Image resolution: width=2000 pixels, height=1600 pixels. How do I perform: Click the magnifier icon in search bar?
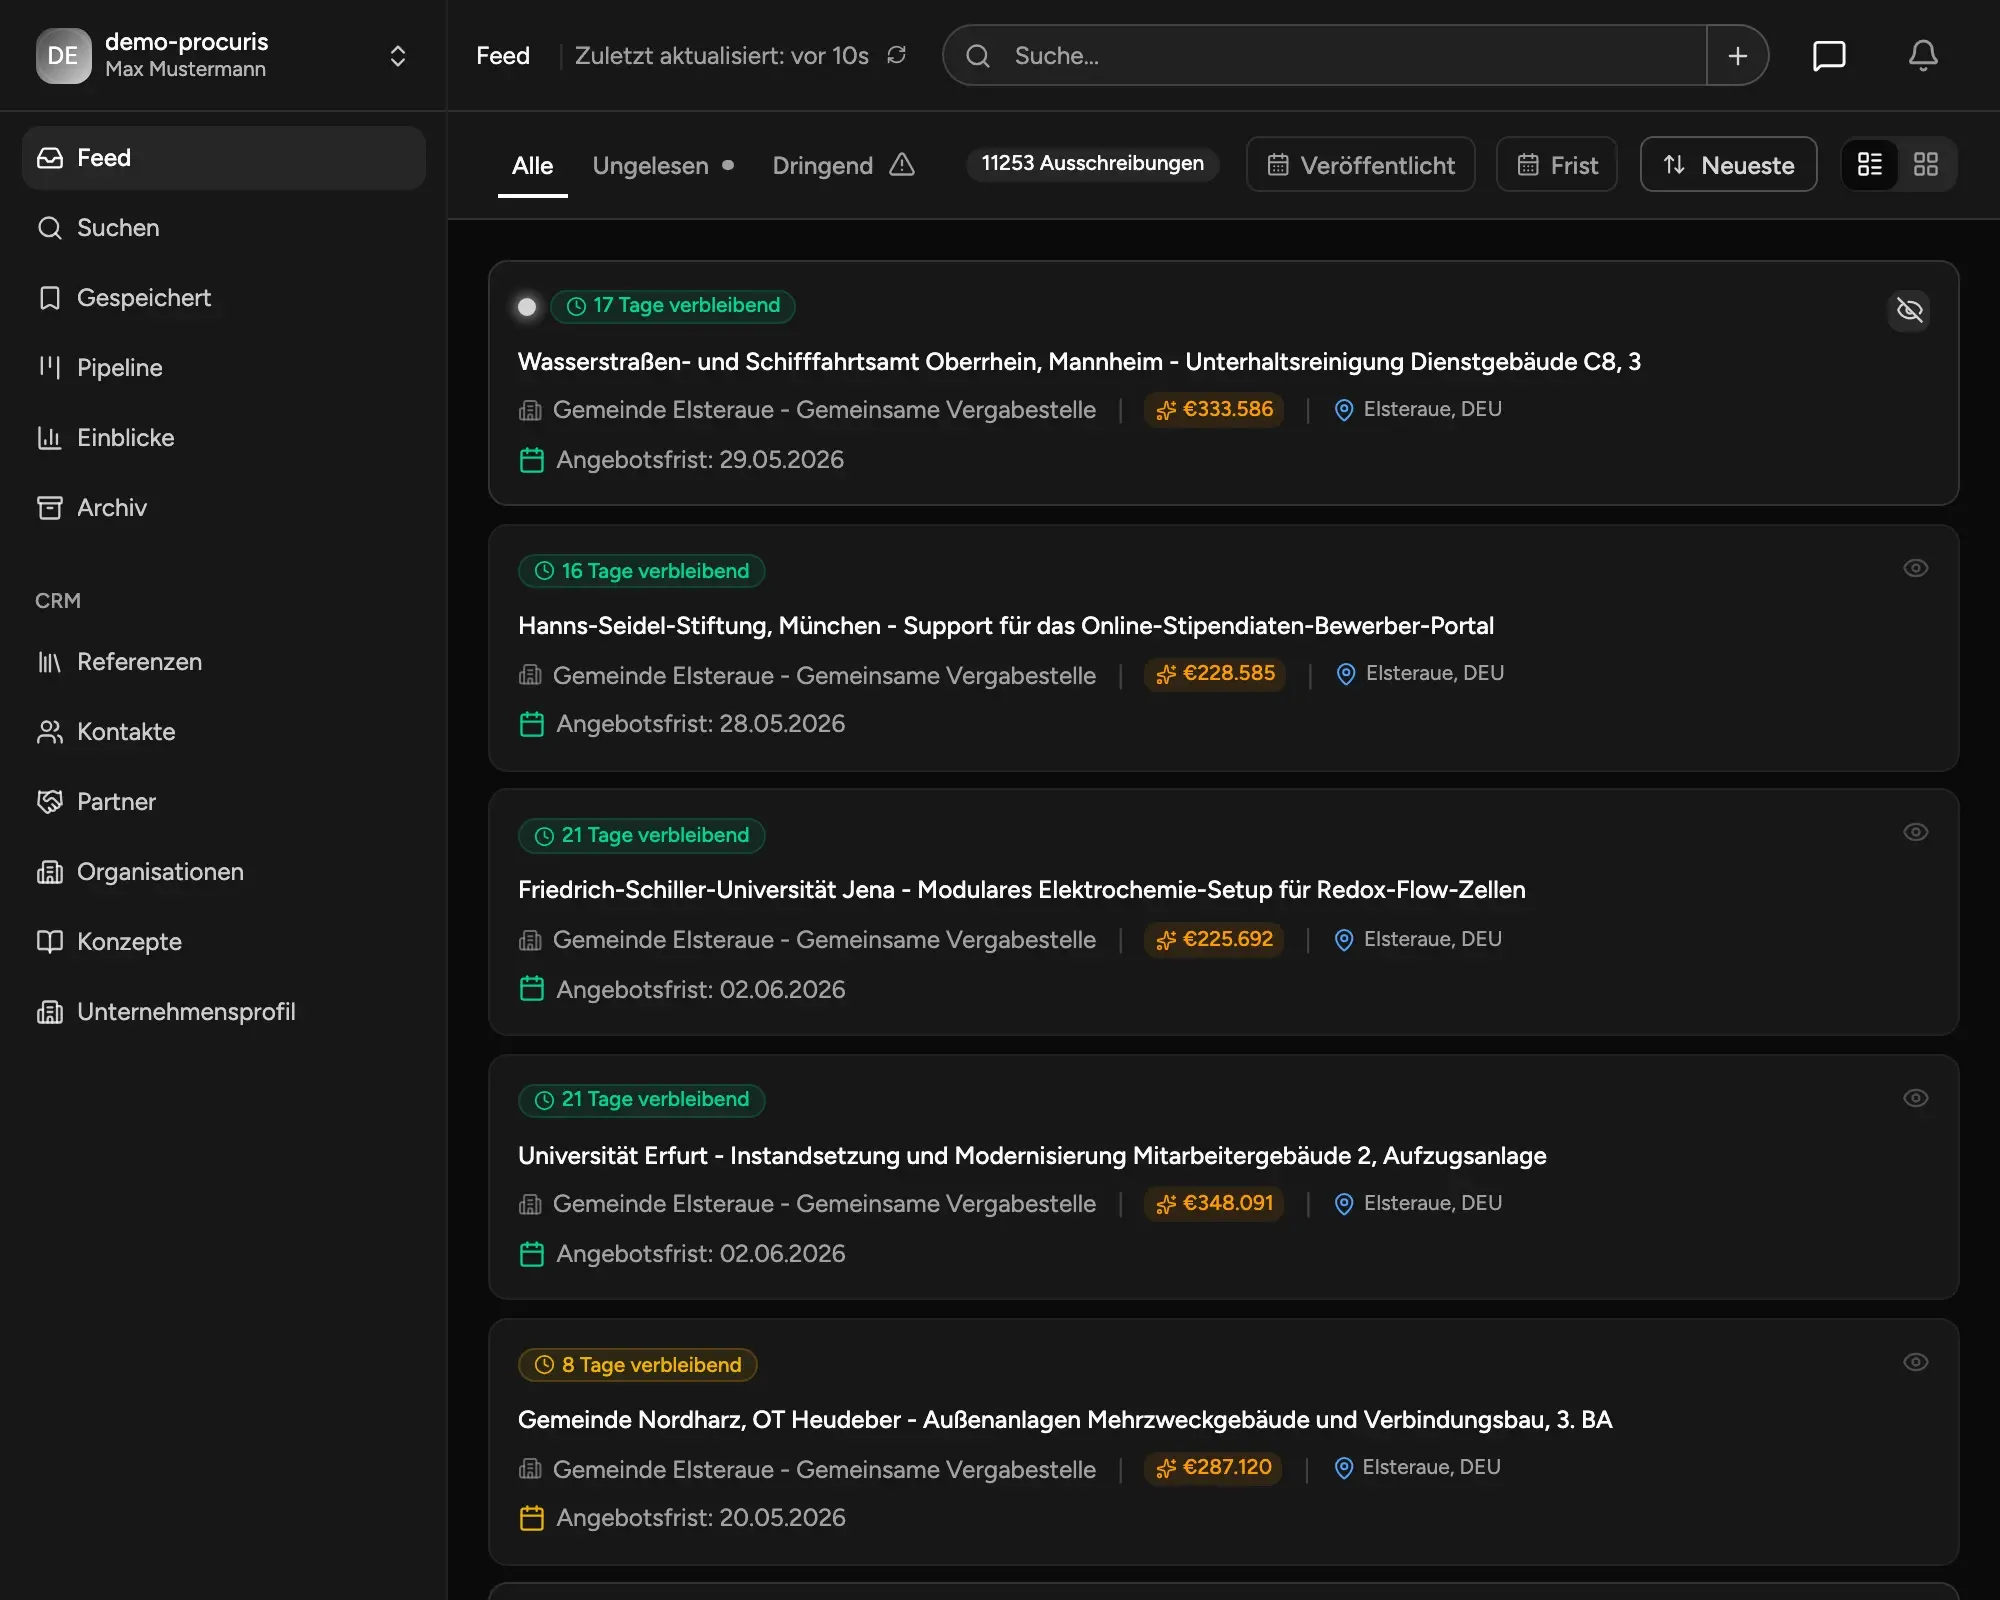978,56
